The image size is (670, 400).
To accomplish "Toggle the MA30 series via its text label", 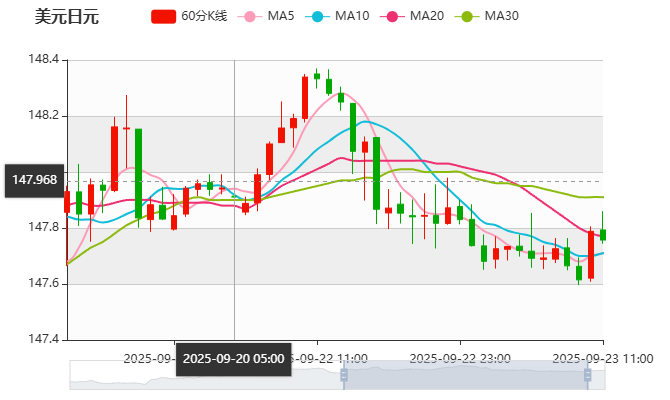I will [501, 16].
